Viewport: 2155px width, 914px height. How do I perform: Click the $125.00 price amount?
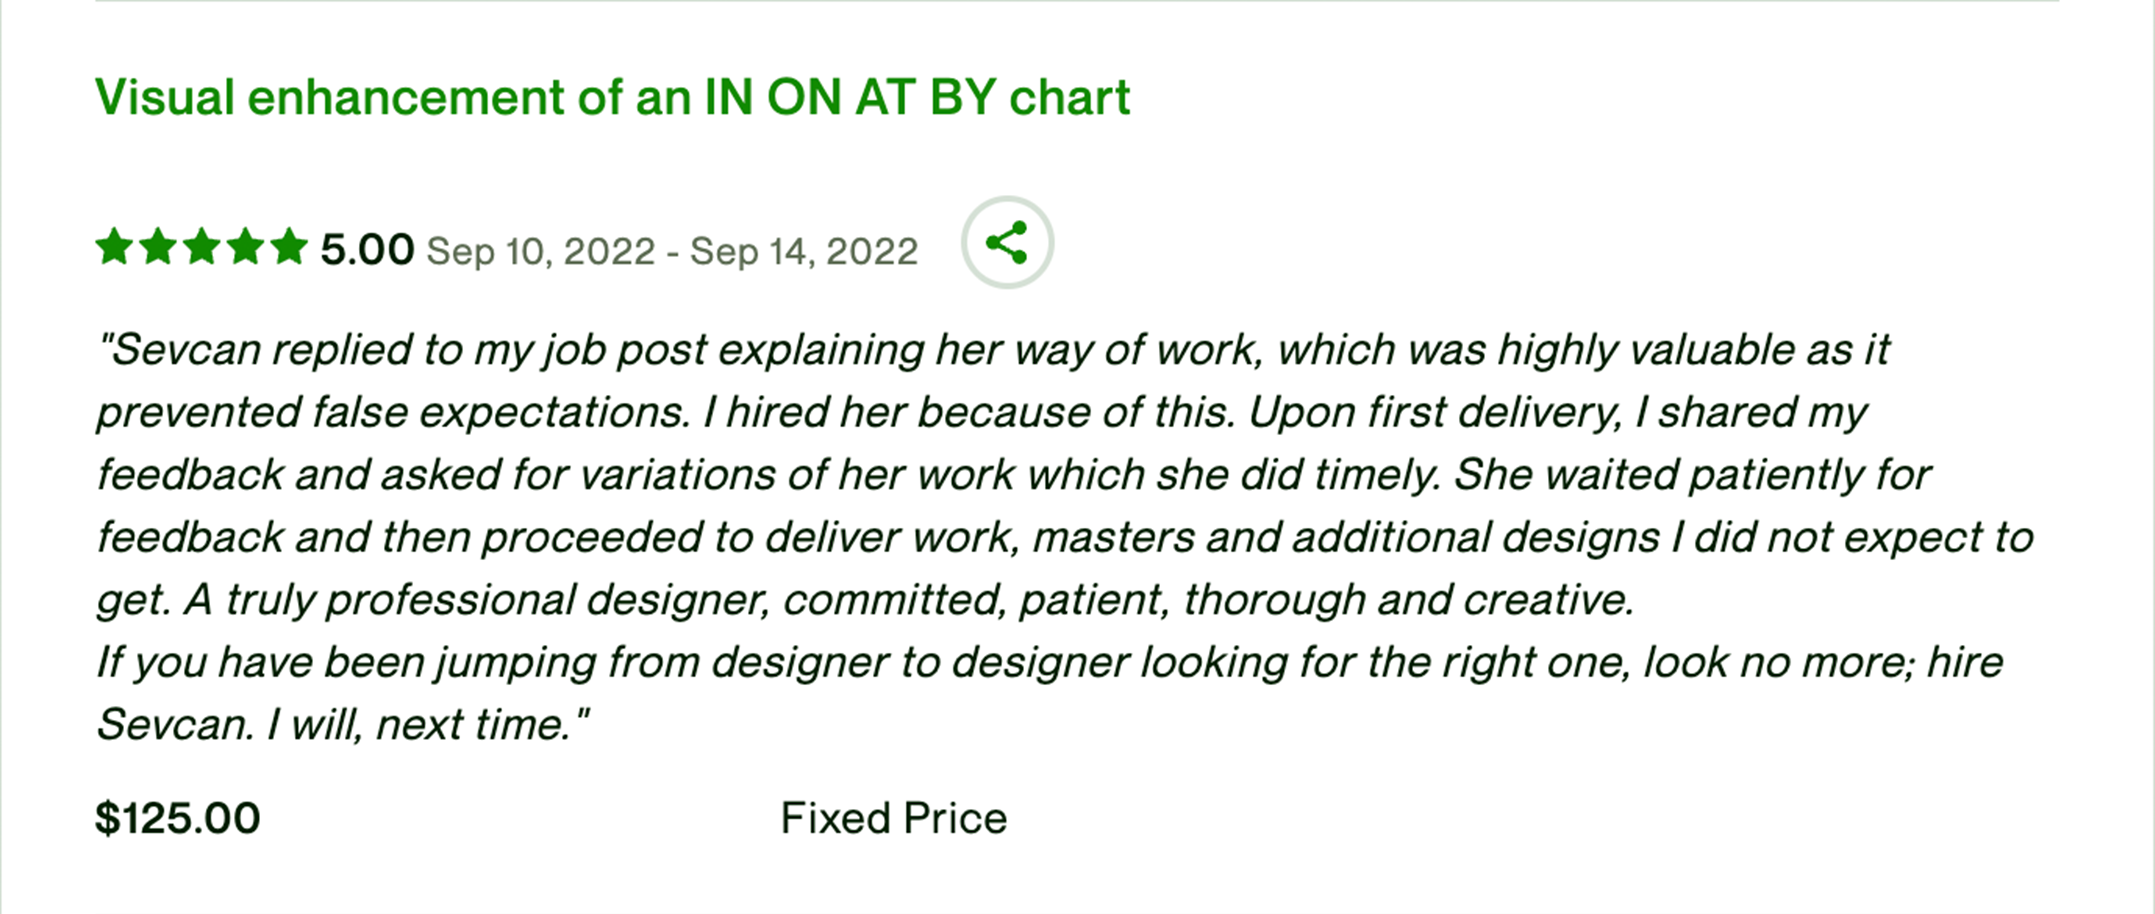pos(178,818)
